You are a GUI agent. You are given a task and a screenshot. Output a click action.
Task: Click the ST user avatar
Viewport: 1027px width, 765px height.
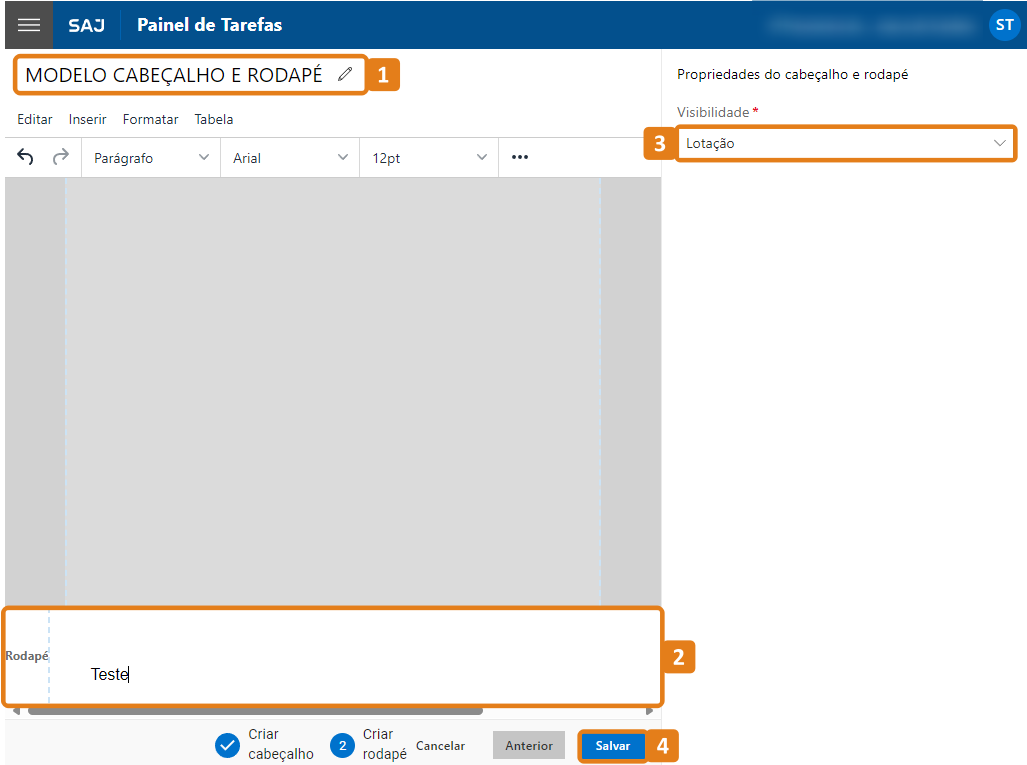[x=1004, y=25]
